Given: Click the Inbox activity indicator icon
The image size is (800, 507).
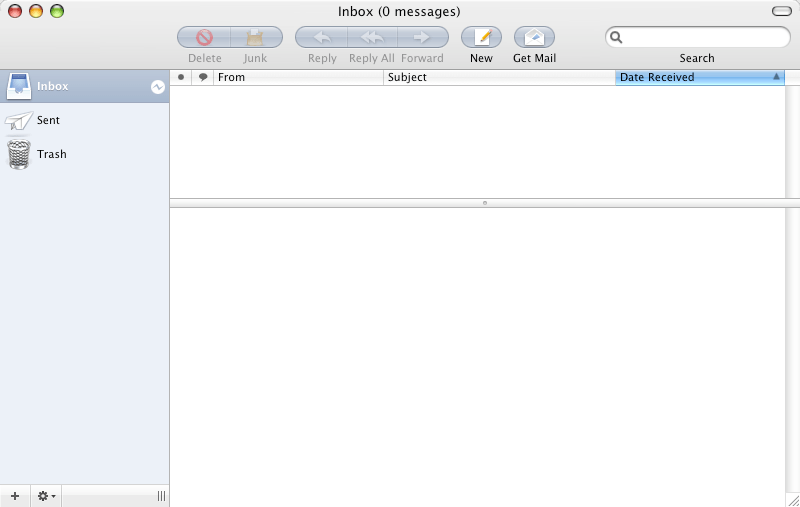Looking at the screenshot, I should click(x=158, y=87).
